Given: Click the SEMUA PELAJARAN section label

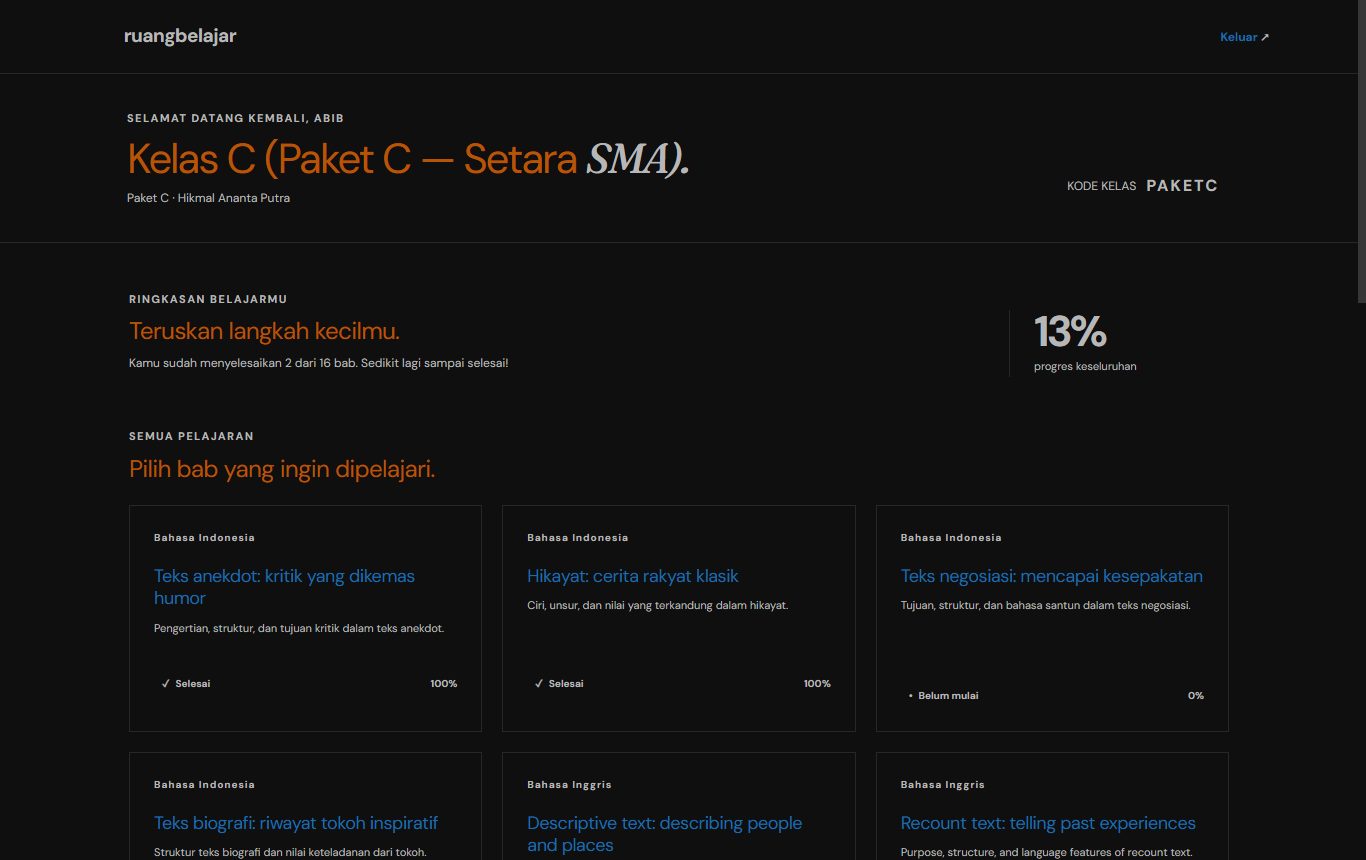Looking at the screenshot, I should pos(191,436).
